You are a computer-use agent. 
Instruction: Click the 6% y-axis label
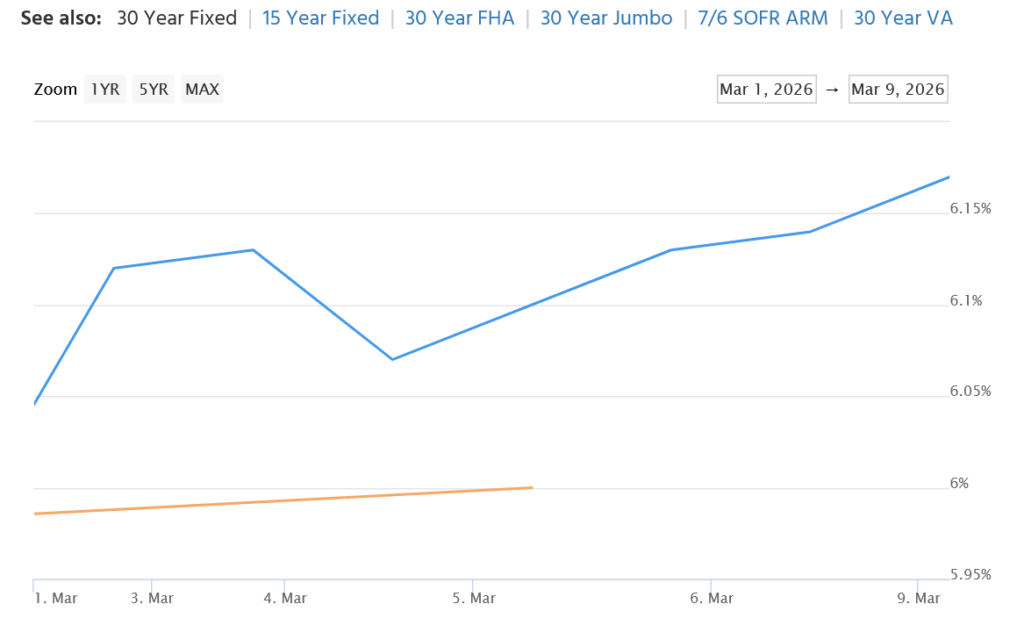(959, 483)
